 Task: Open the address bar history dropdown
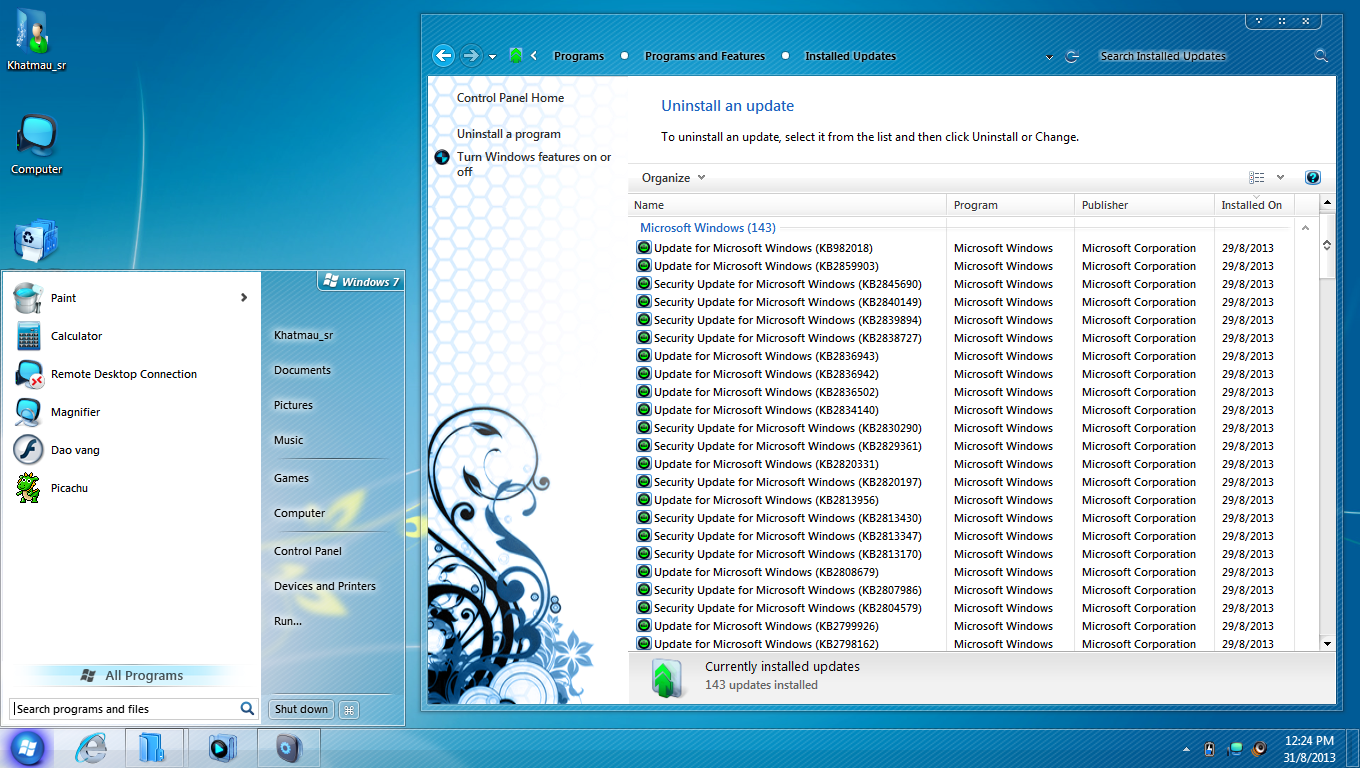click(1049, 57)
